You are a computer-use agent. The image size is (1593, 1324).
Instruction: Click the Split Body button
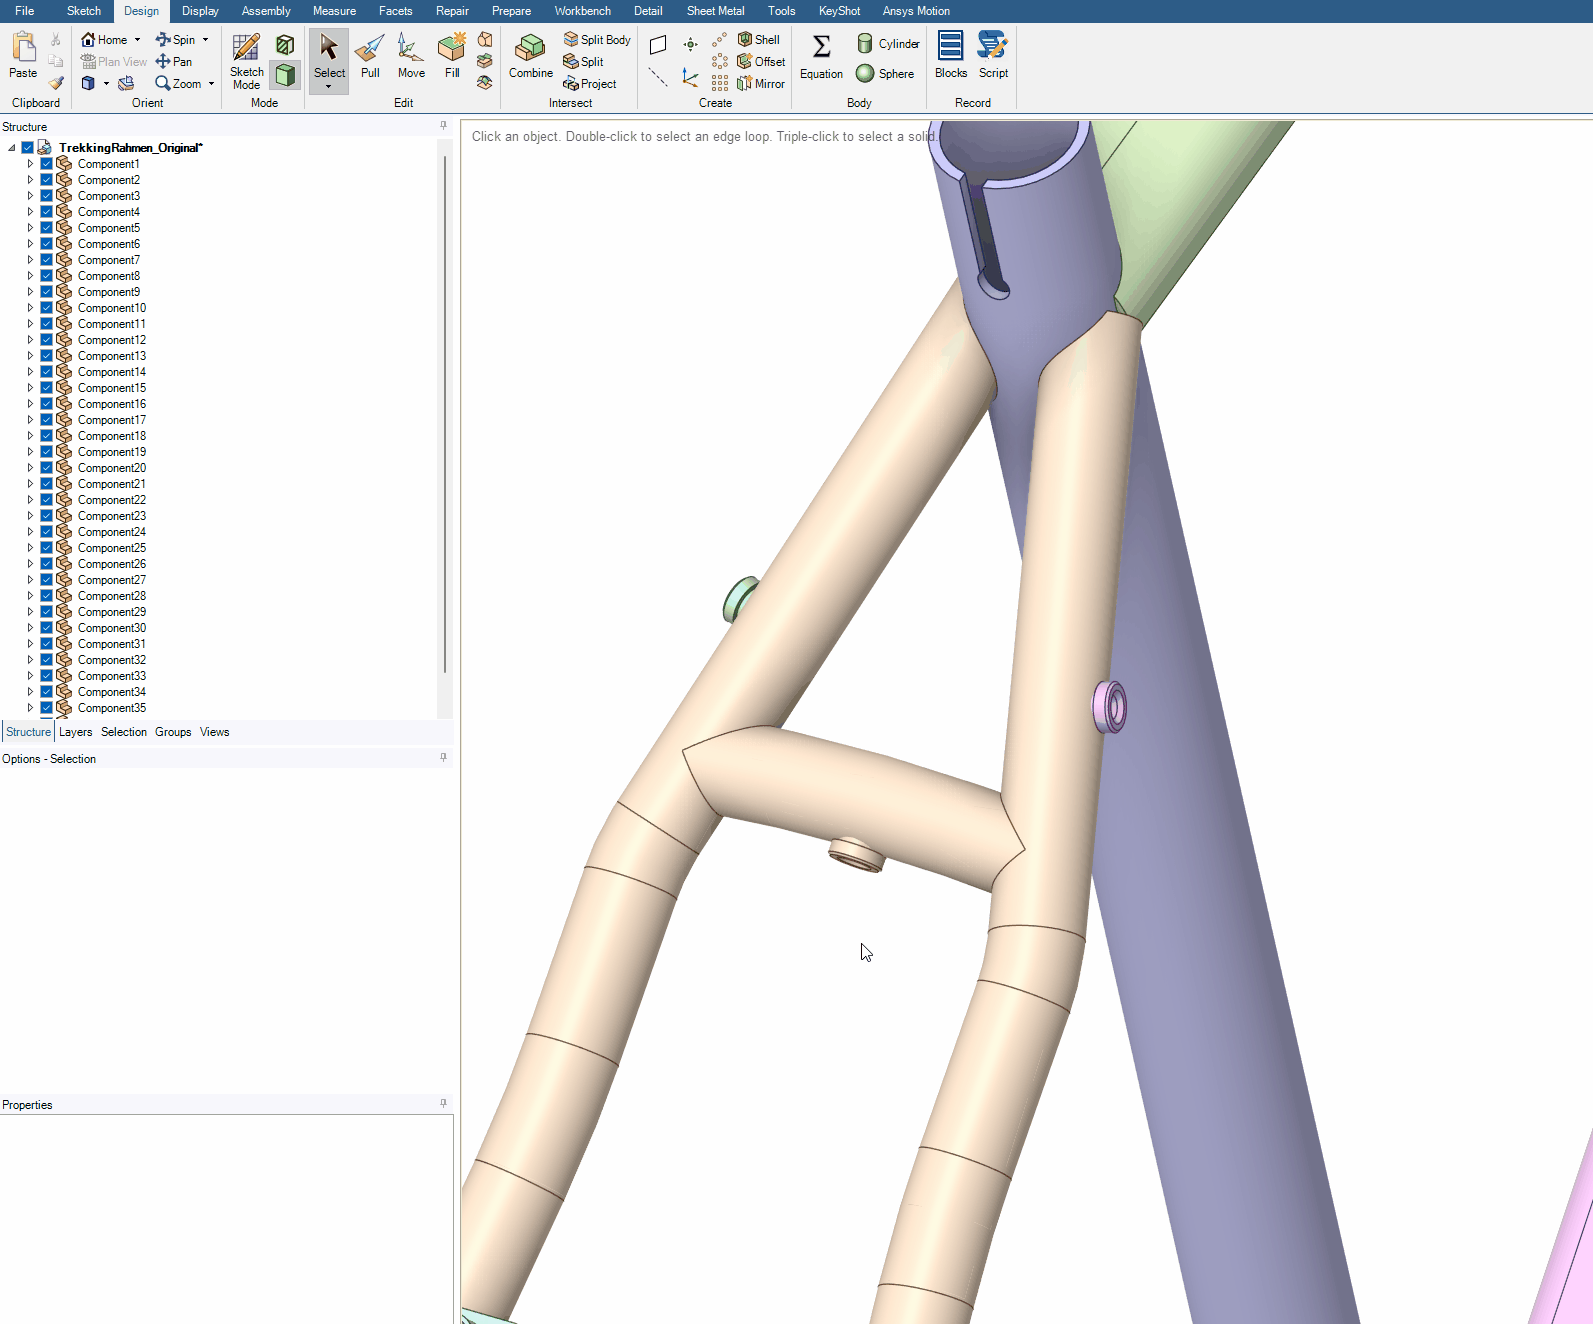[597, 40]
